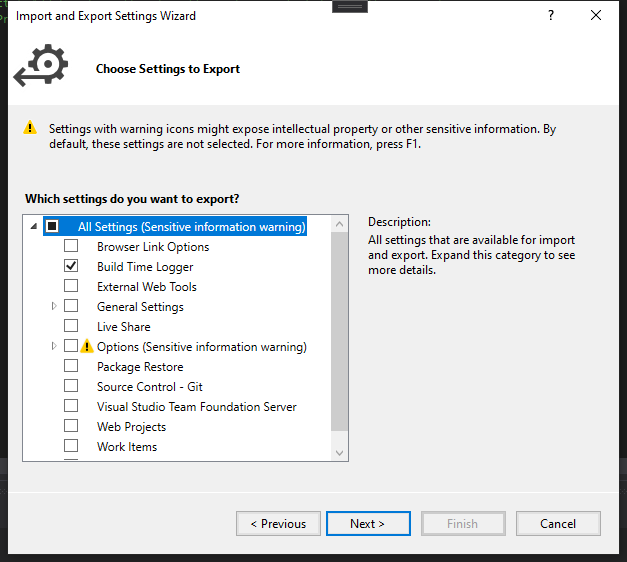
Task: Select the Live Share label
Action: (x=124, y=327)
